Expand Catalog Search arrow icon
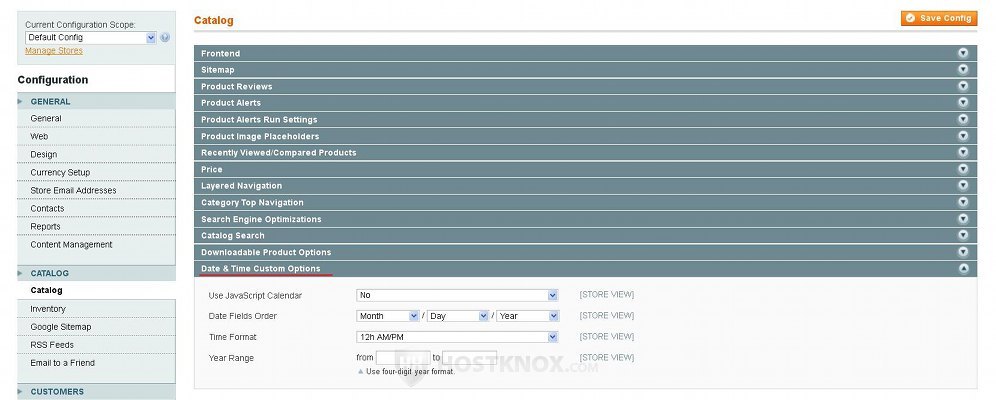Image resolution: width=996 pixels, height=400 pixels. [963, 236]
